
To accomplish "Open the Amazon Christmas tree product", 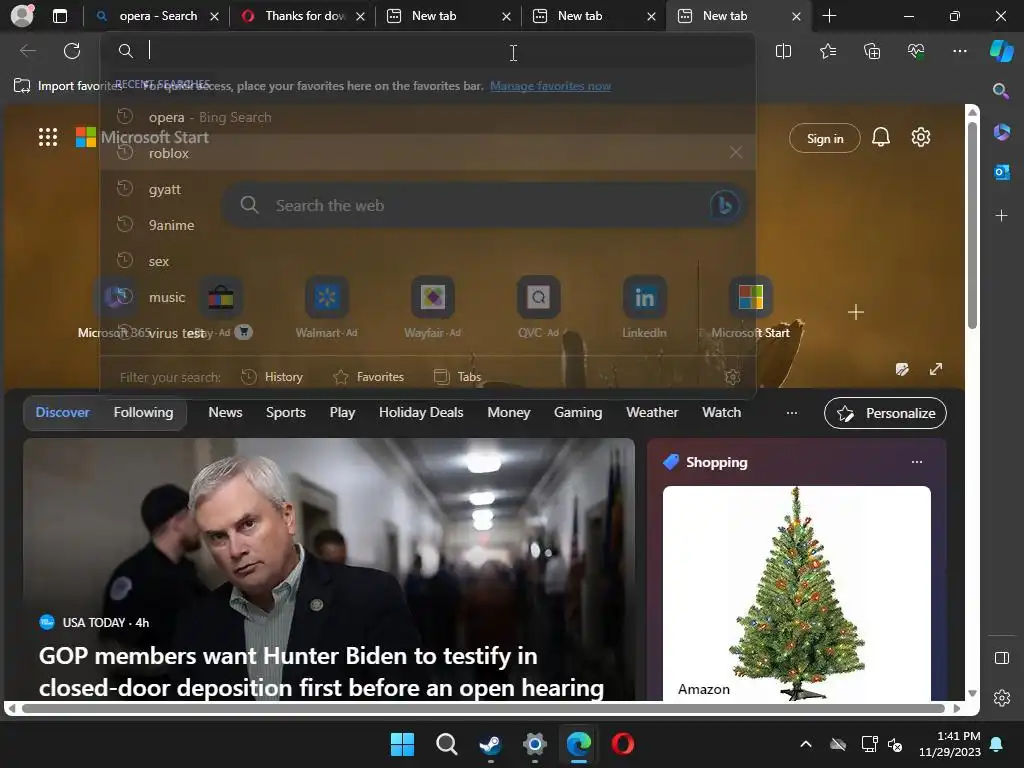I will [x=796, y=593].
